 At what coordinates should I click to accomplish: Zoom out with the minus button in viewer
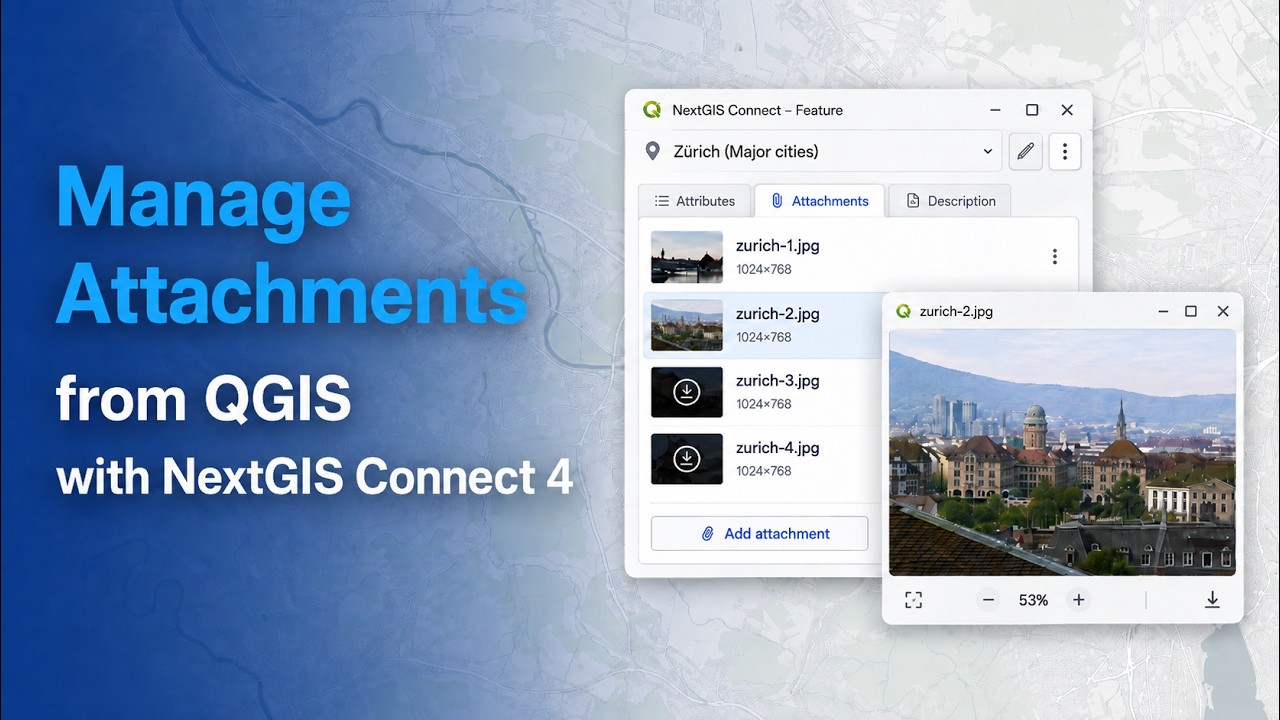(x=989, y=600)
